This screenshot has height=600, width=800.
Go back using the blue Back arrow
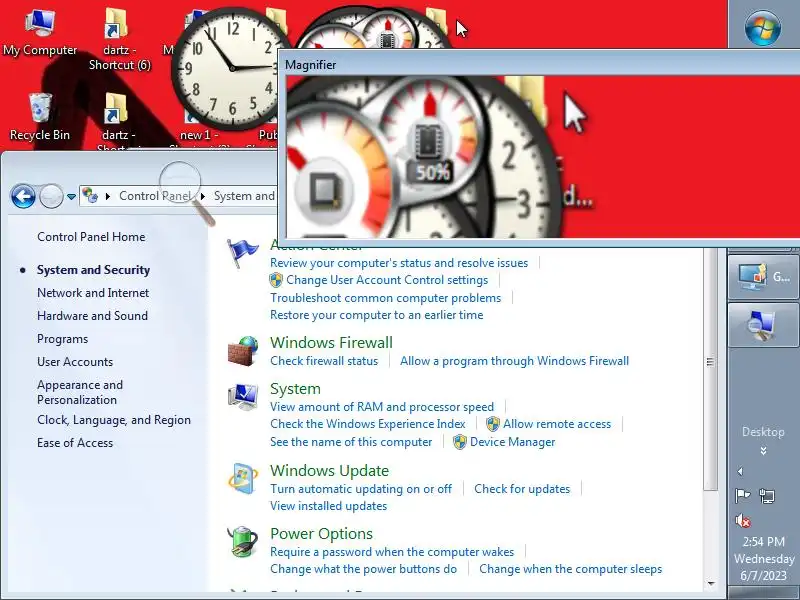point(23,196)
